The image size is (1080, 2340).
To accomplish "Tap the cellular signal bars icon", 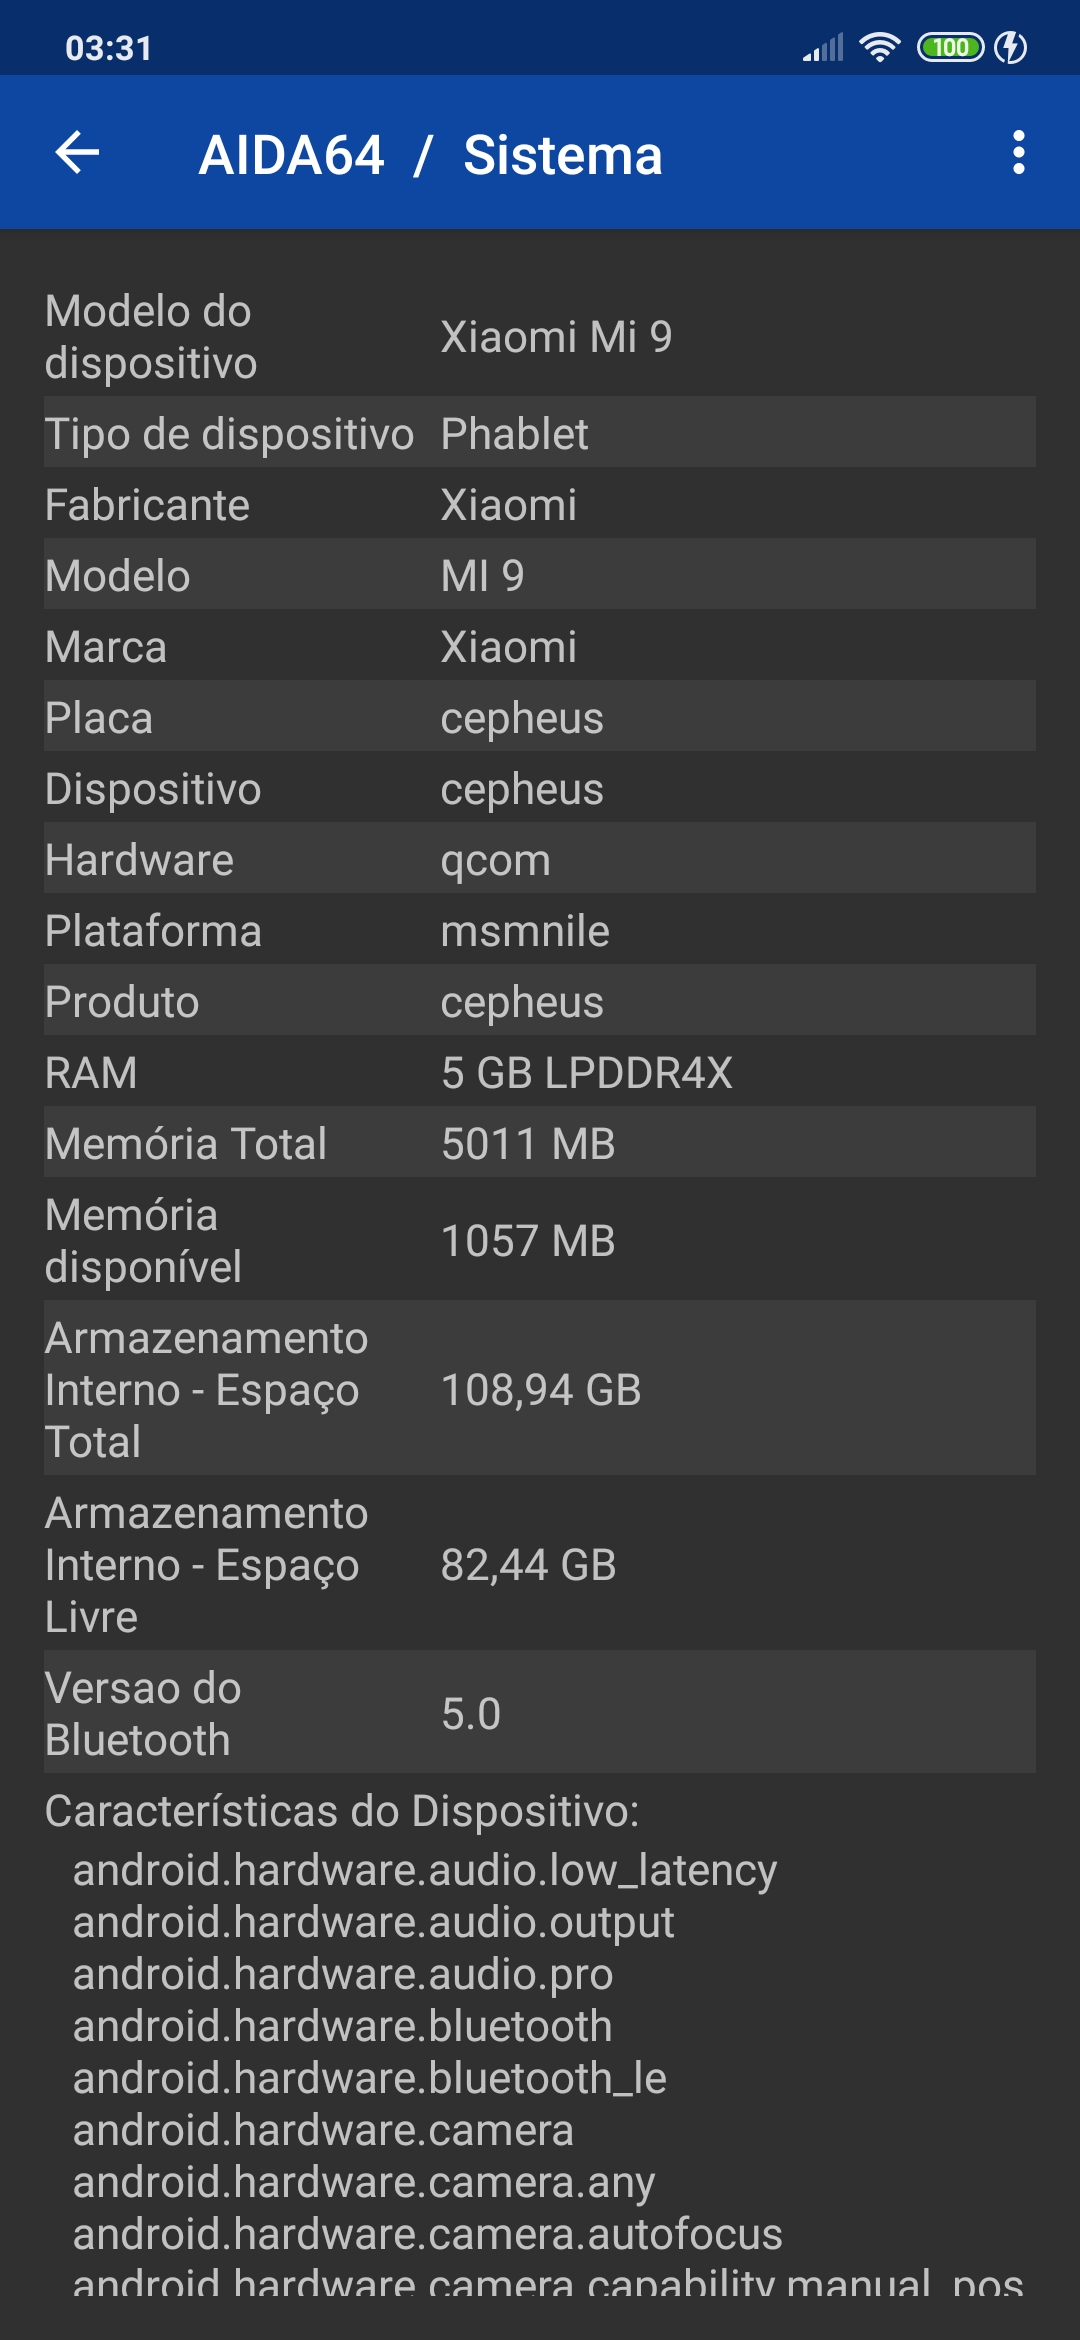I will click(824, 48).
